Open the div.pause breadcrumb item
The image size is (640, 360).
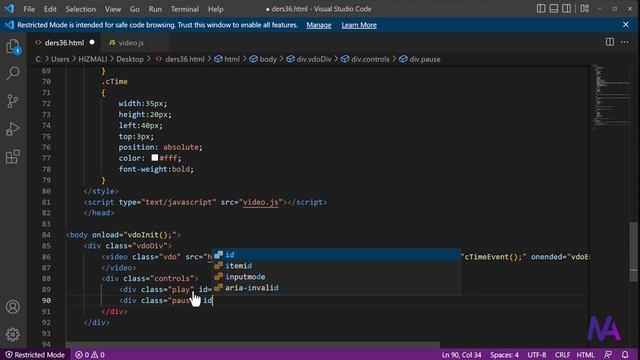420,59
